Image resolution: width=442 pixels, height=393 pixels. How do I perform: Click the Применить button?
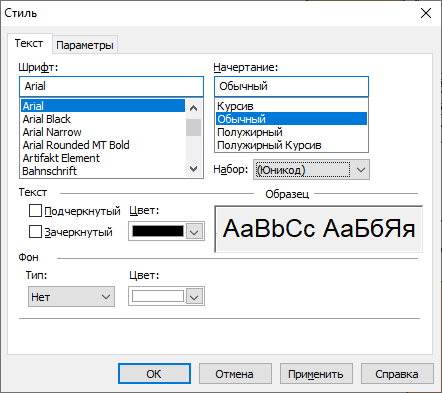[316, 374]
